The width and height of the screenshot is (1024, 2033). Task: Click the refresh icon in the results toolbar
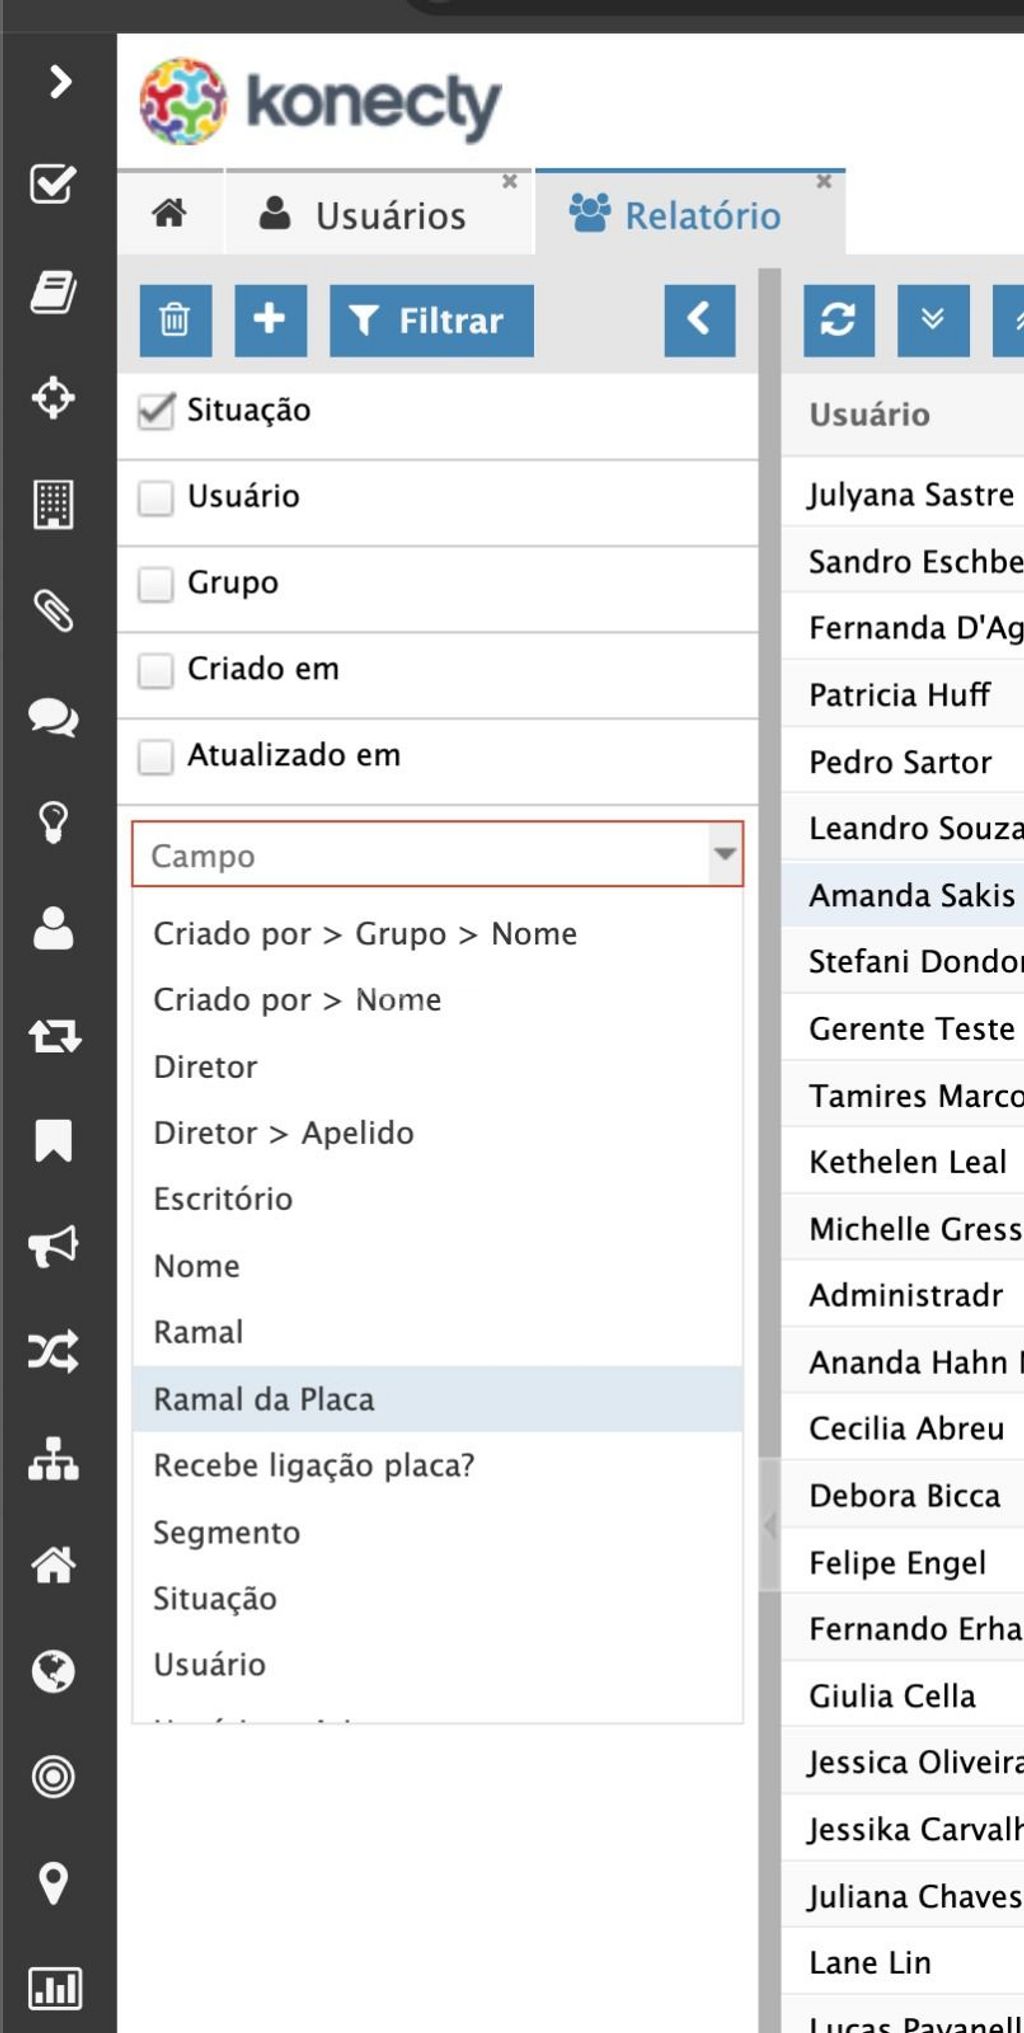click(x=838, y=320)
